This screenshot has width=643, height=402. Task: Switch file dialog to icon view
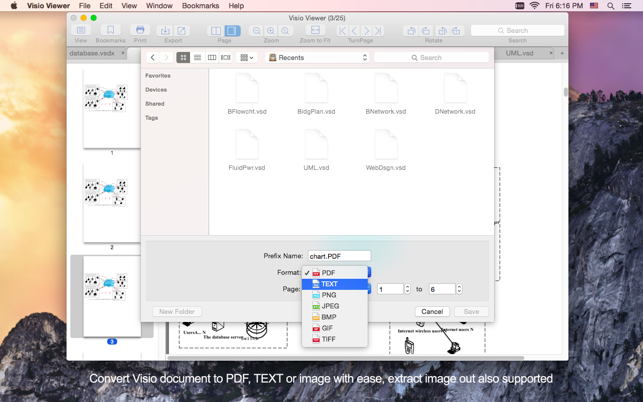tap(183, 58)
